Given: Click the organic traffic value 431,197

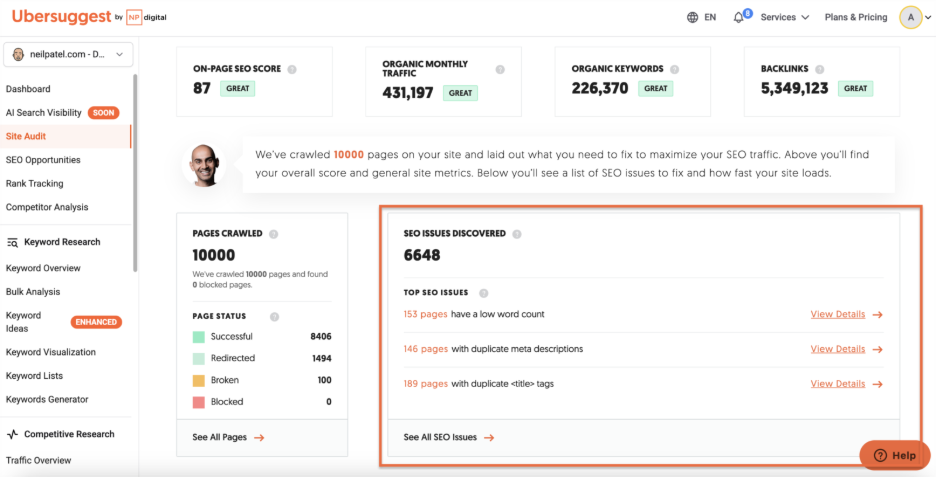Looking at the screenshot, I should [408, 93].
